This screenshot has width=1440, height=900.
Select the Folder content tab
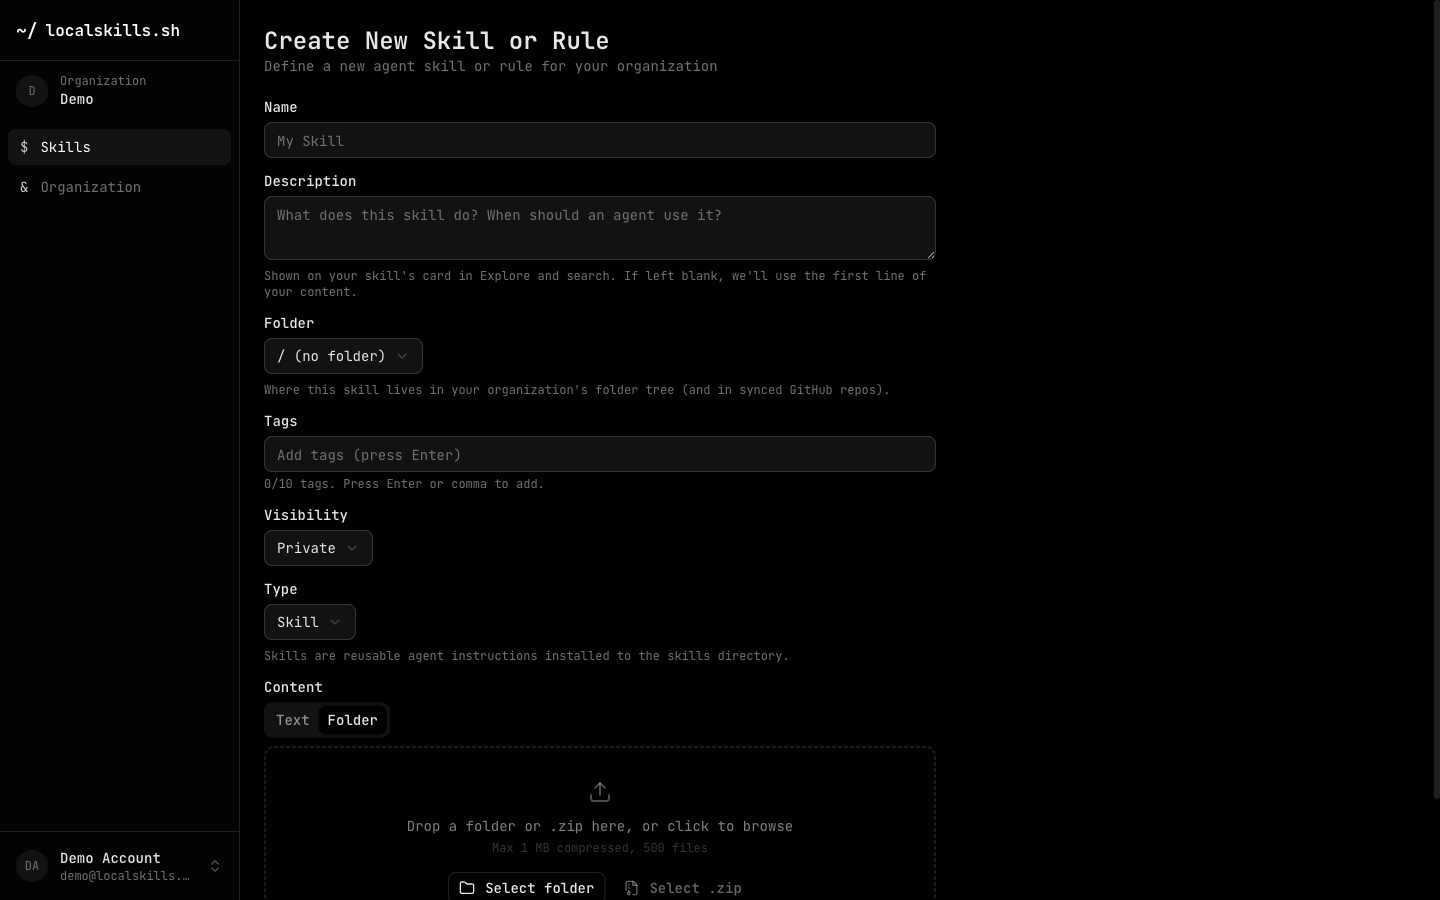click(x=353, y=720)
